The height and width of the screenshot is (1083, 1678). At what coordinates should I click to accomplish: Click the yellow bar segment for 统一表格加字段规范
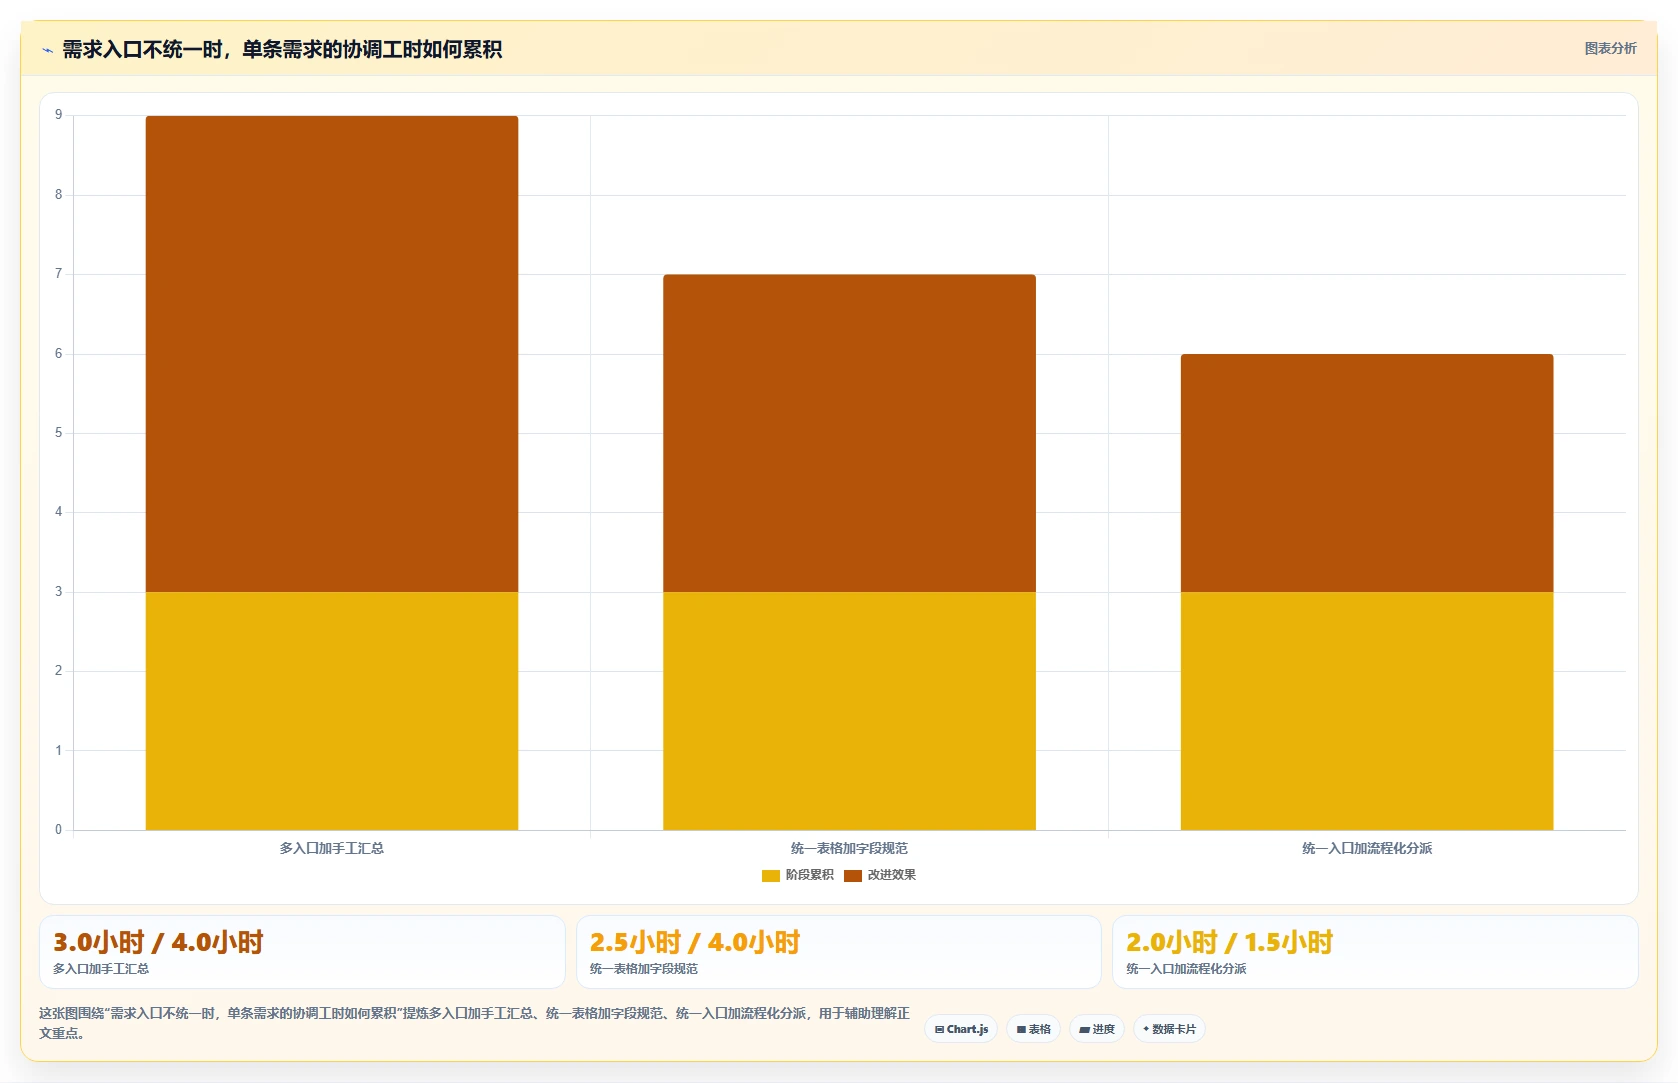click(849, 711)
